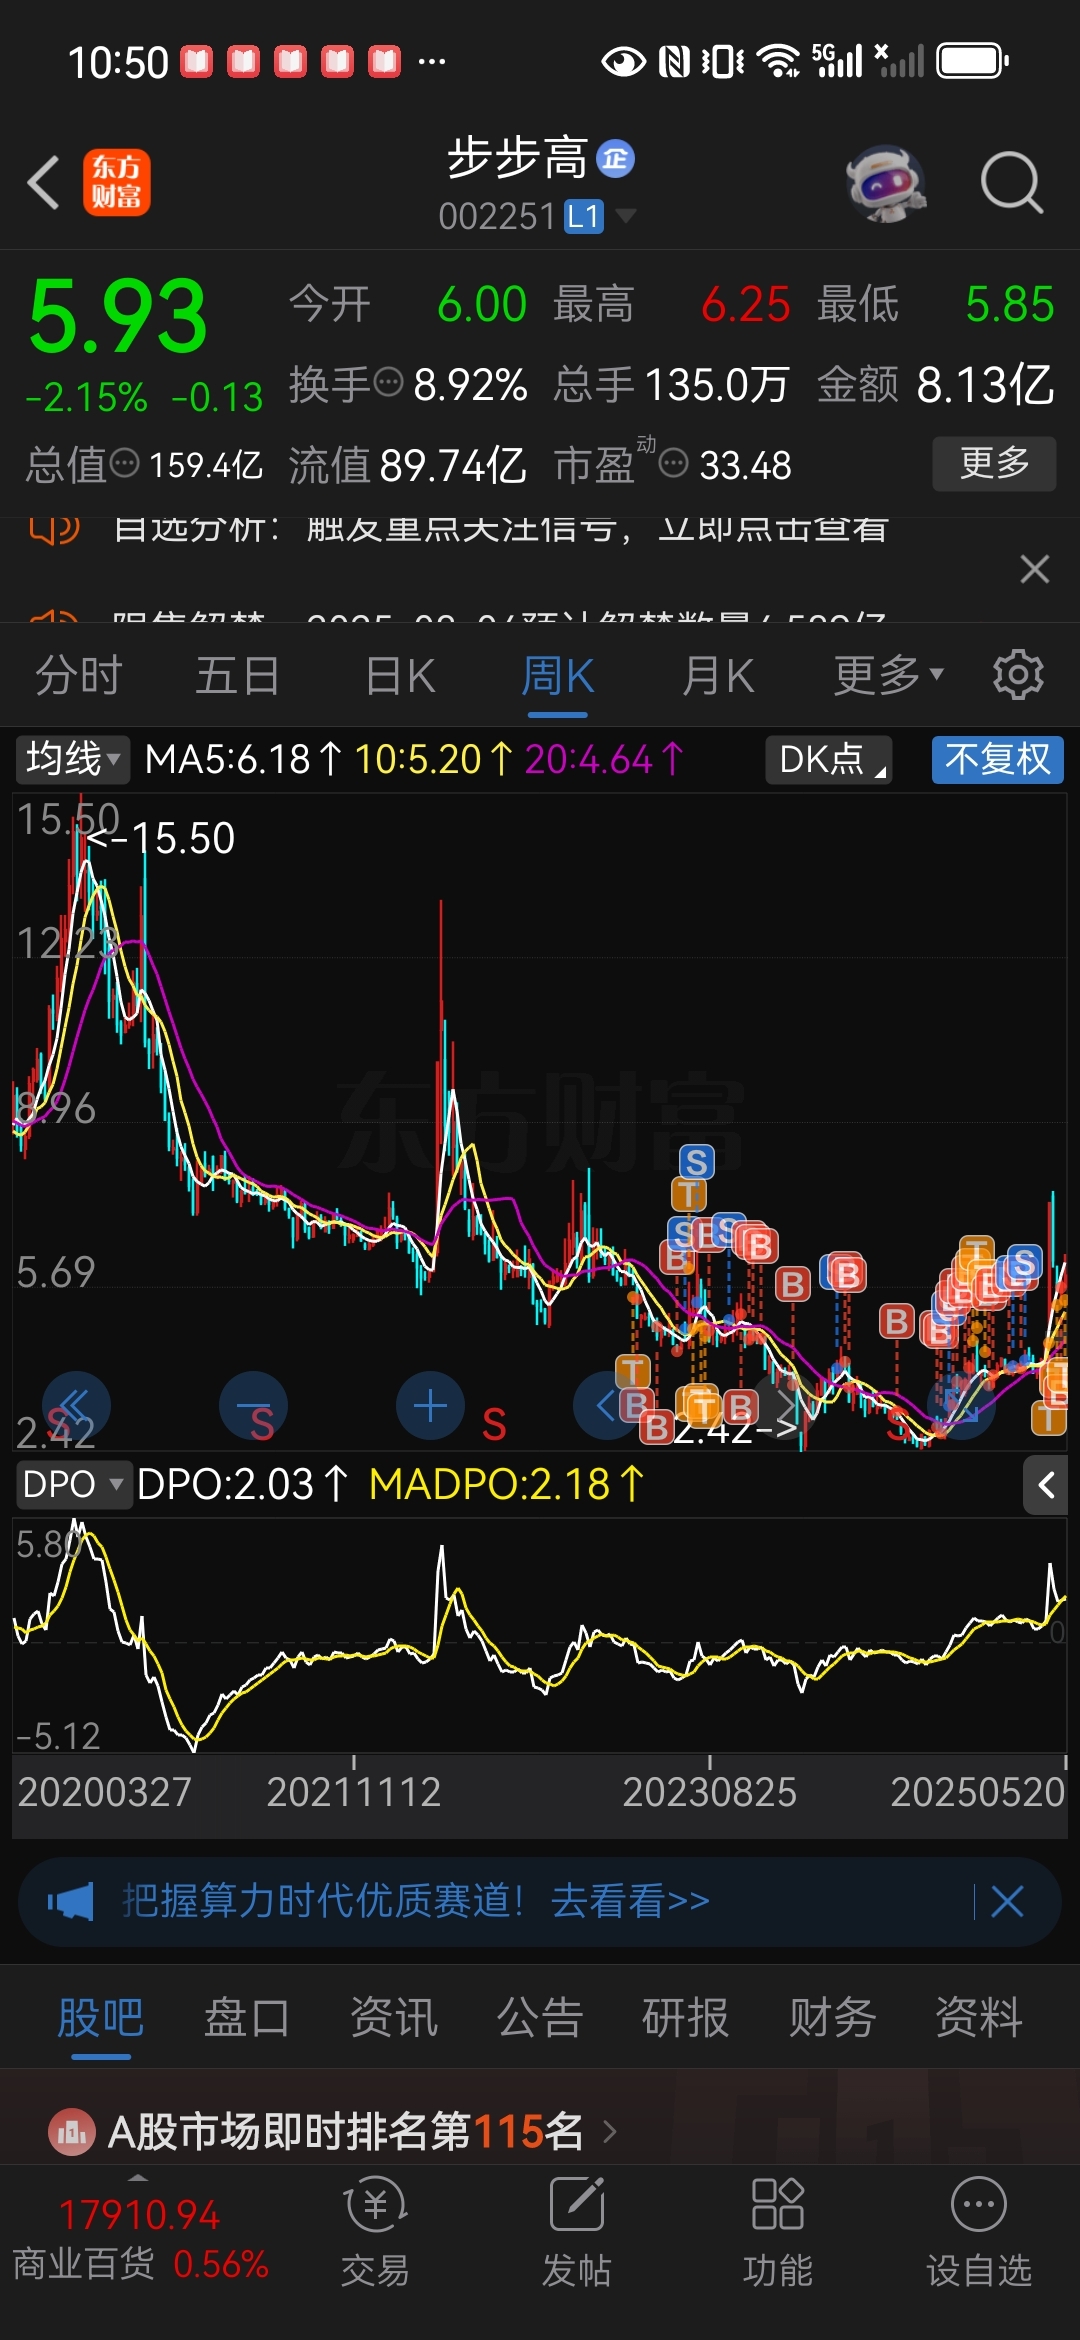Tap the 交易 trade button
The width and height of the screenshot is (1080, 2340).
click(375, 2233)
